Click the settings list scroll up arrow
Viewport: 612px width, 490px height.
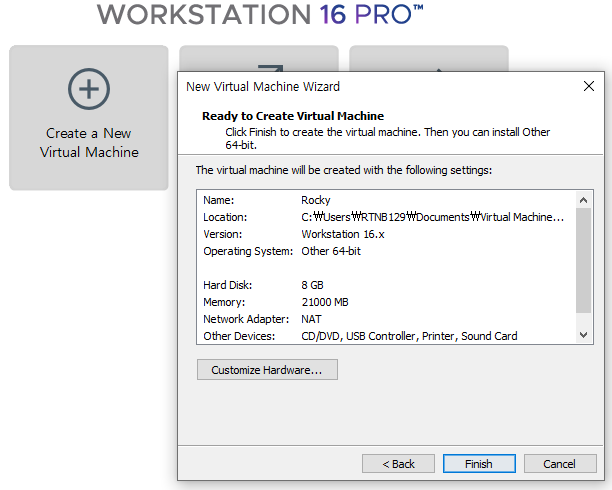tap(584, 200)
